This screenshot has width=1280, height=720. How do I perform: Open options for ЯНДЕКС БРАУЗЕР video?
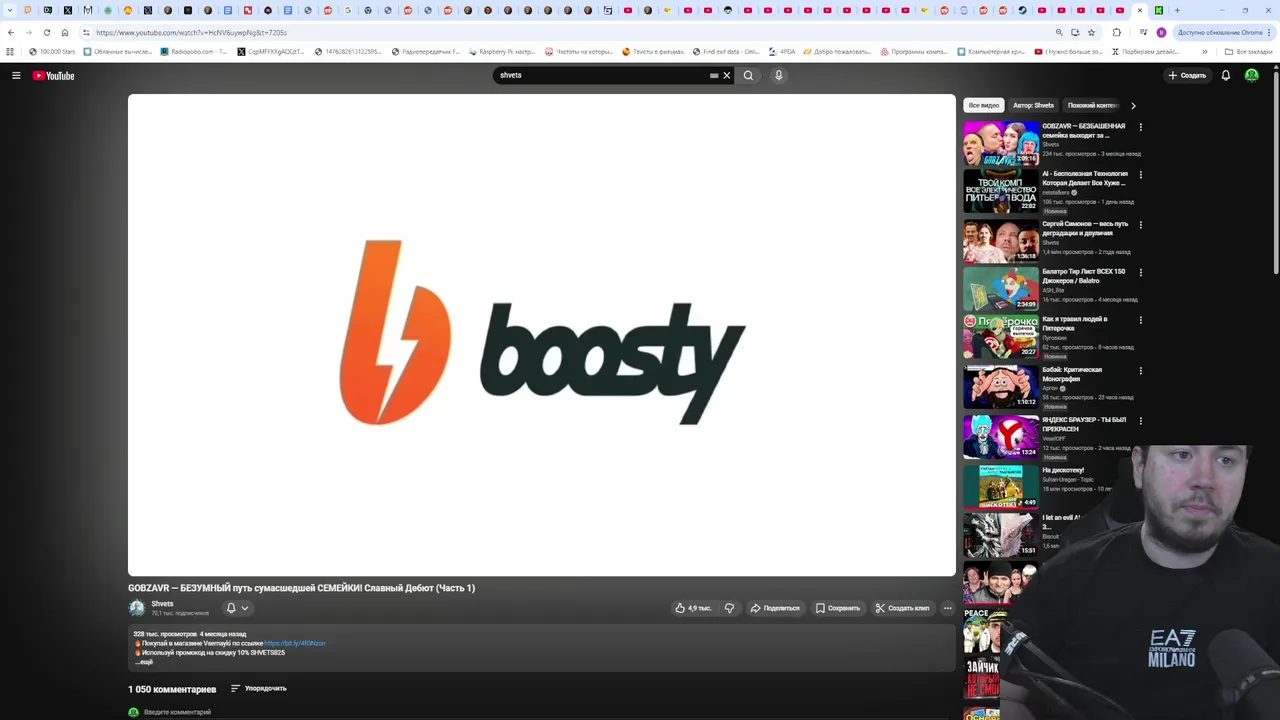[x=1140, y=421]
